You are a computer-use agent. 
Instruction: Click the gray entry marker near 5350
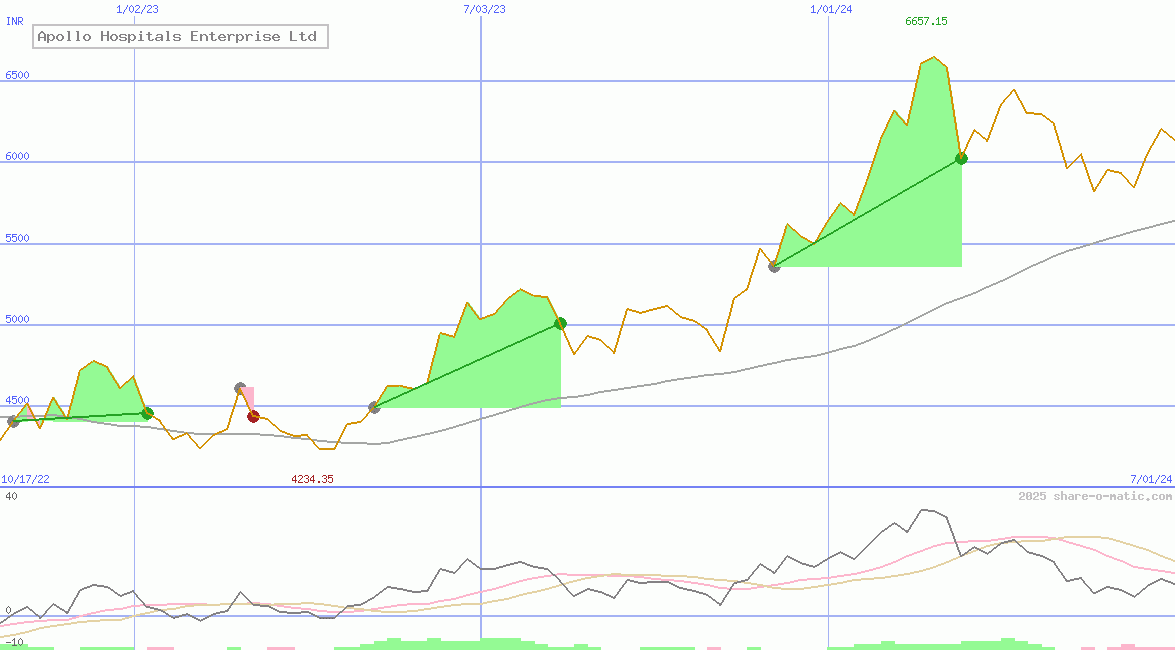click(774, 266)
